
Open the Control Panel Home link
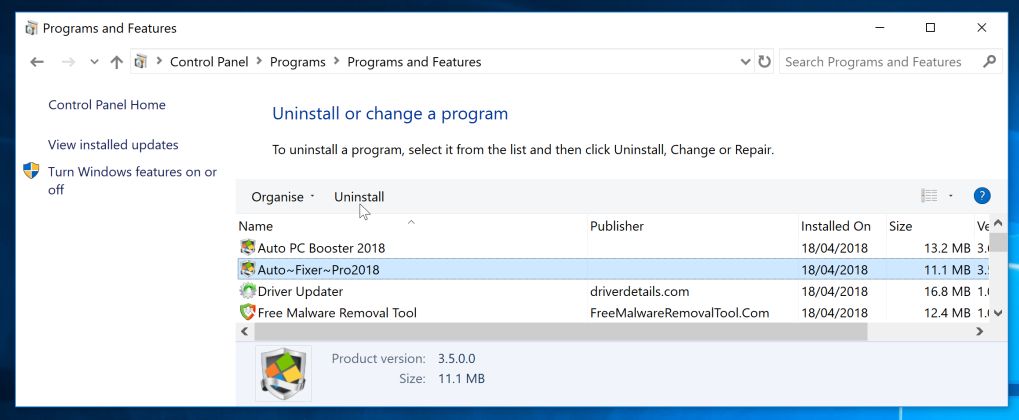(107, 105)
